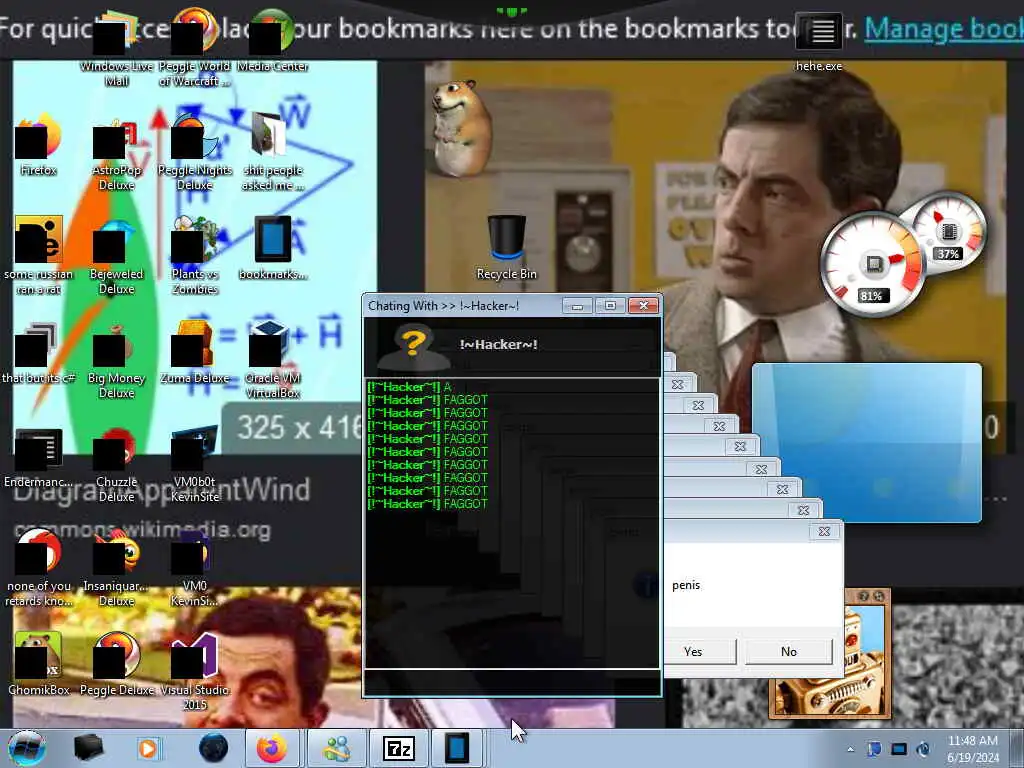Open the 'shit people asked me' folder

pos(272,152)
